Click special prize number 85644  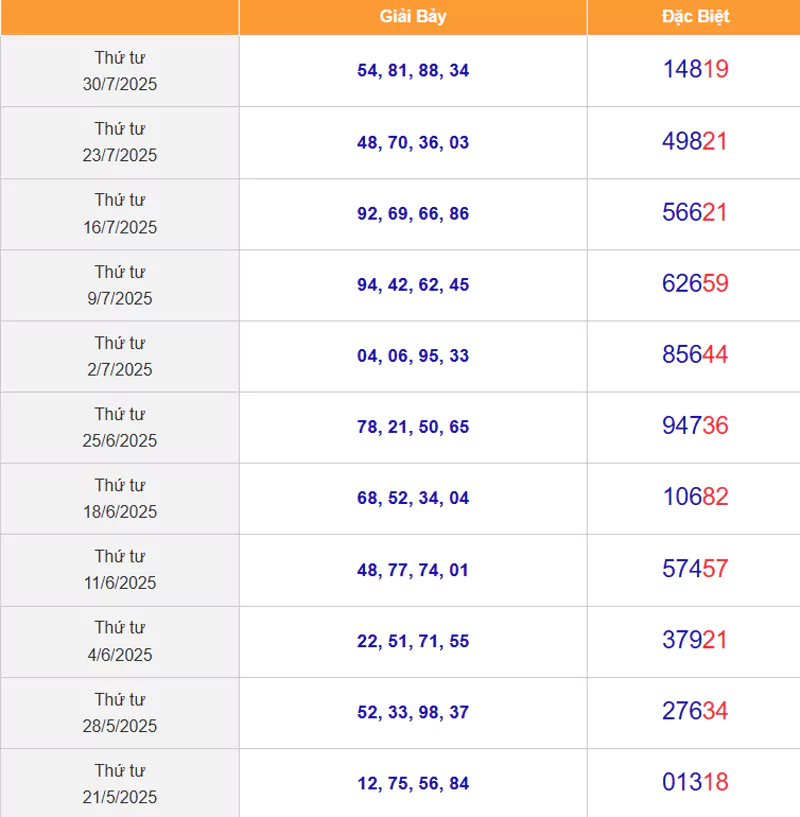click(695, 354)
